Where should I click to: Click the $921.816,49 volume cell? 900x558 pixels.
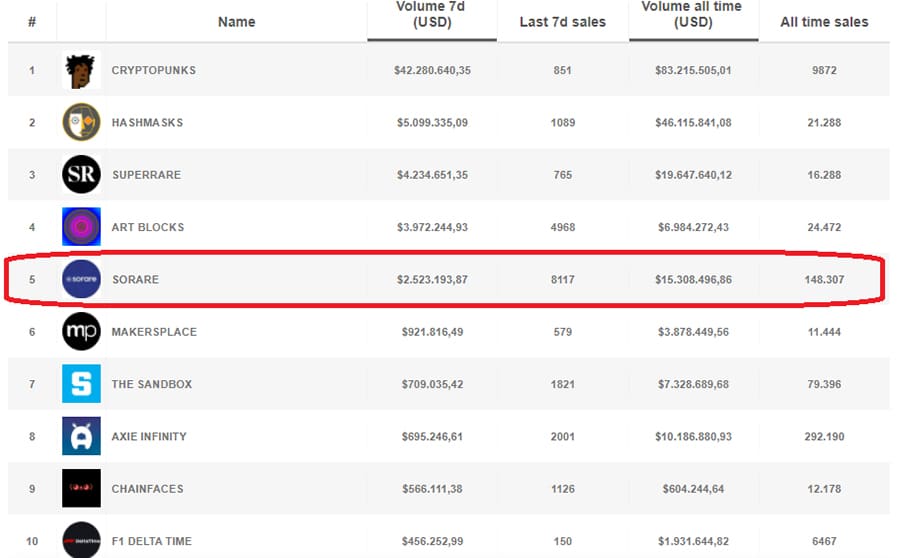[432, 331]
